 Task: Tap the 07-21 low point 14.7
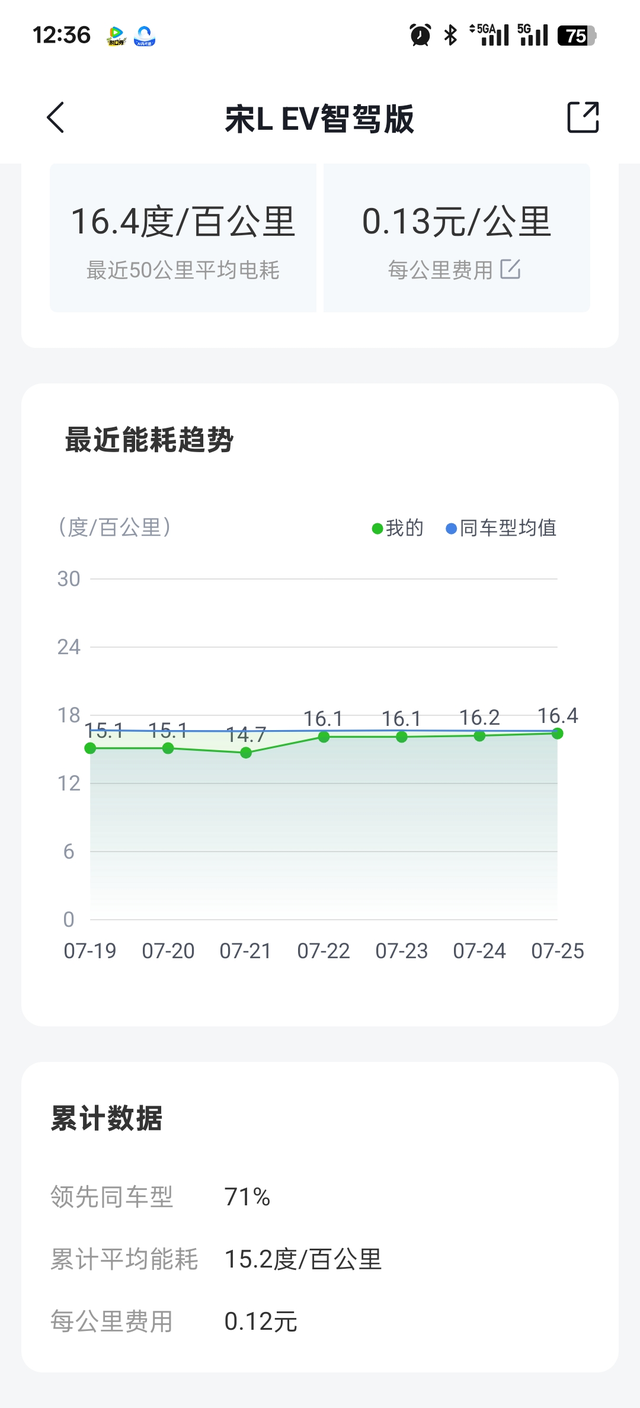pos(244,752)
